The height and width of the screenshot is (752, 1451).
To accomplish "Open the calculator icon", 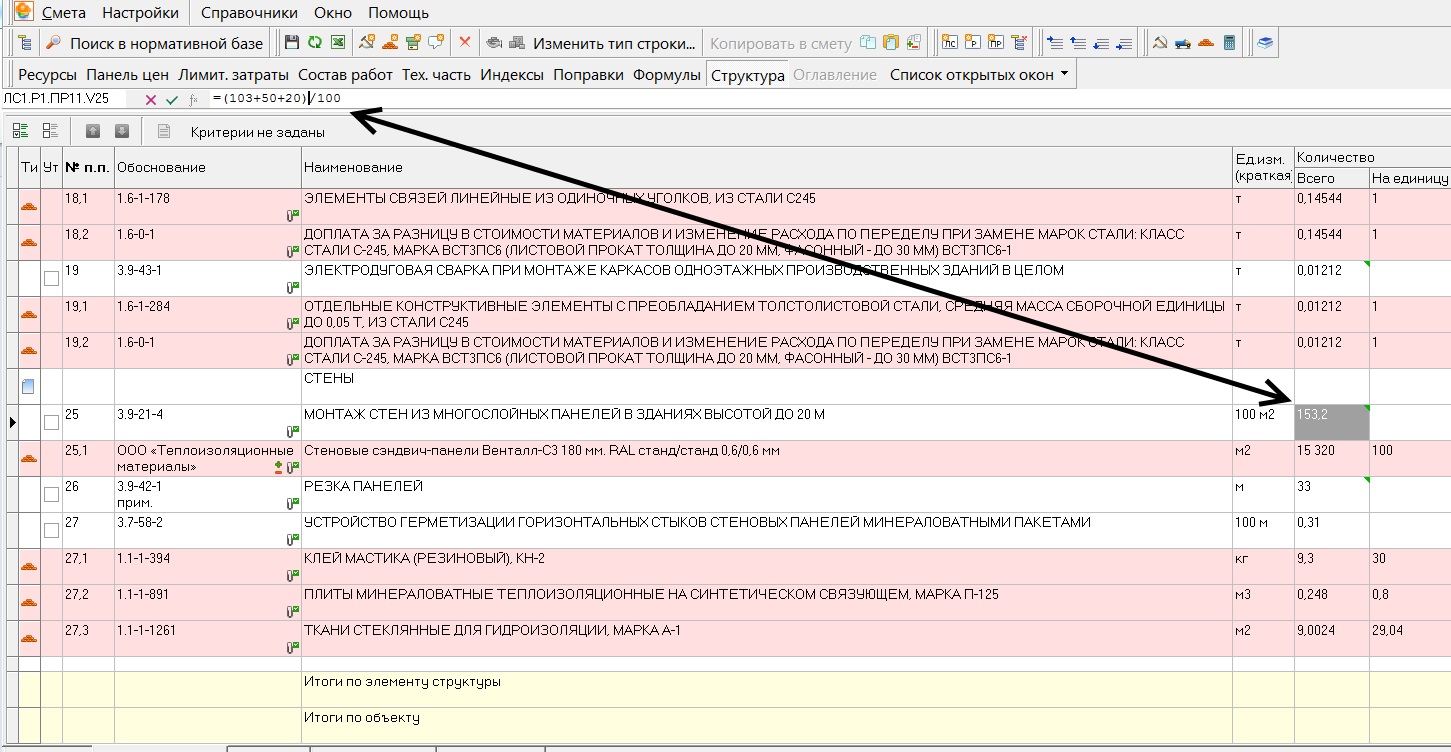I will pyautogui.click(x=1229, y=43).
